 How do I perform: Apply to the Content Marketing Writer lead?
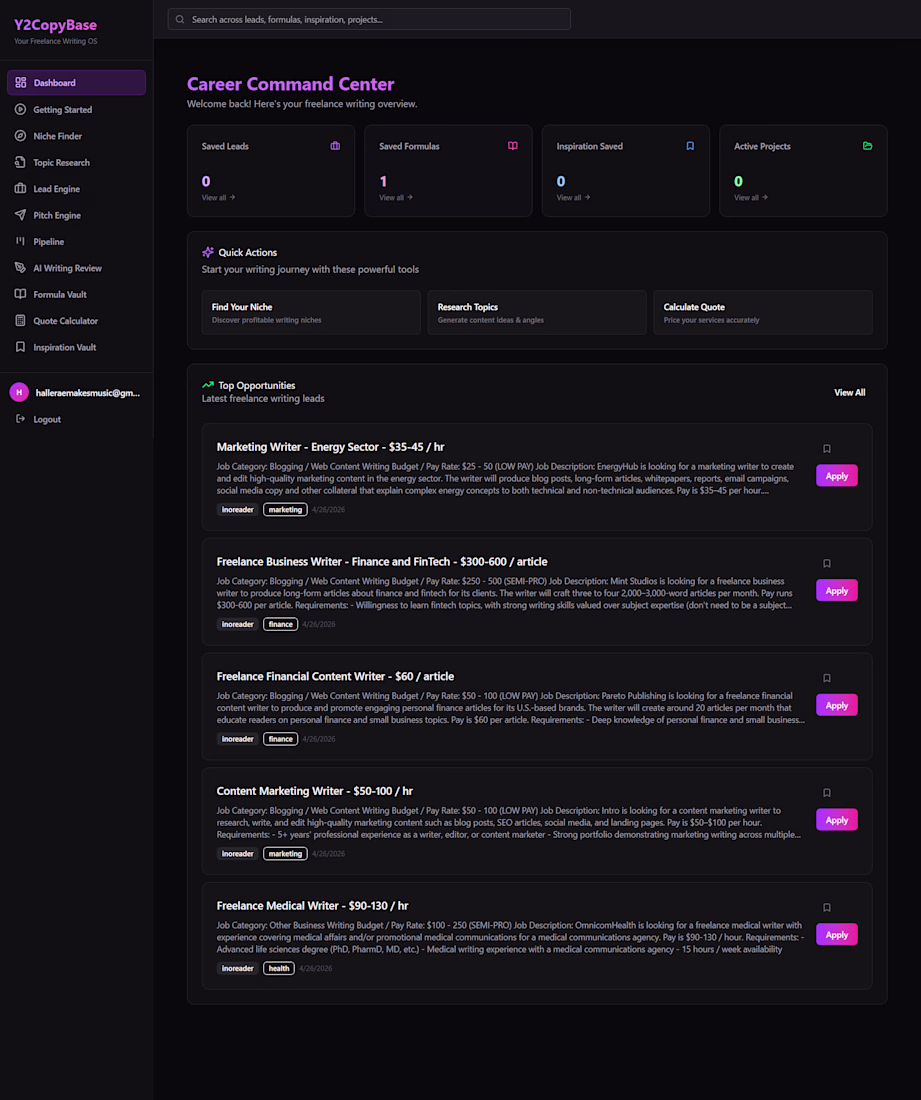pyautogui.click(x=836, y=820)
